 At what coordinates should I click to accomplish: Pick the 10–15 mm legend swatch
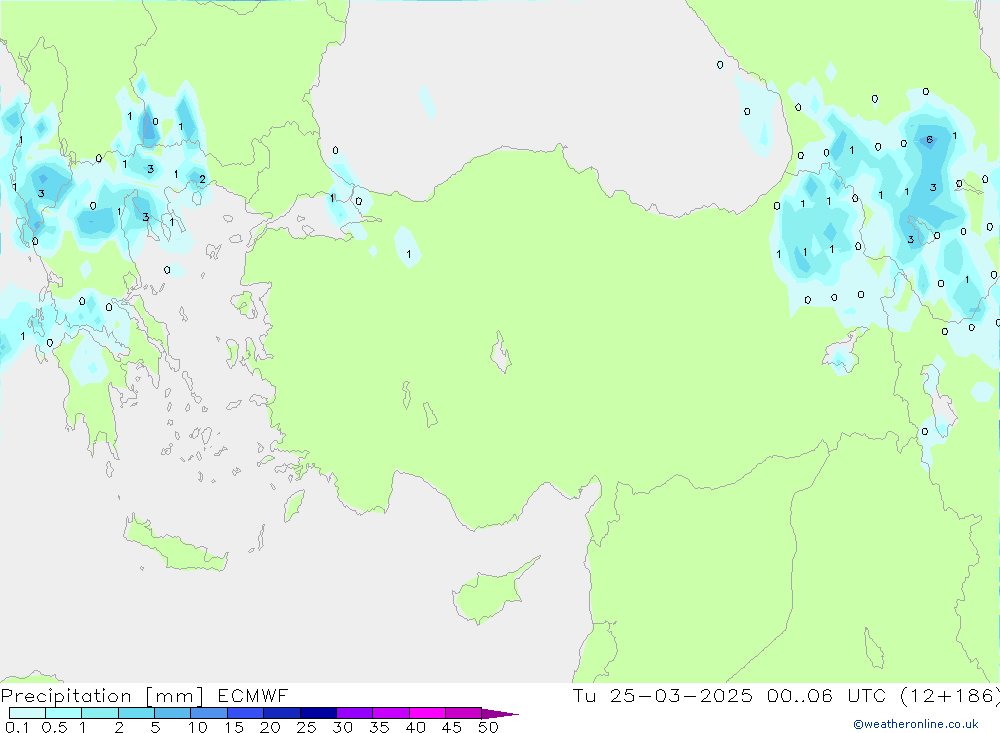pos(209,713)
